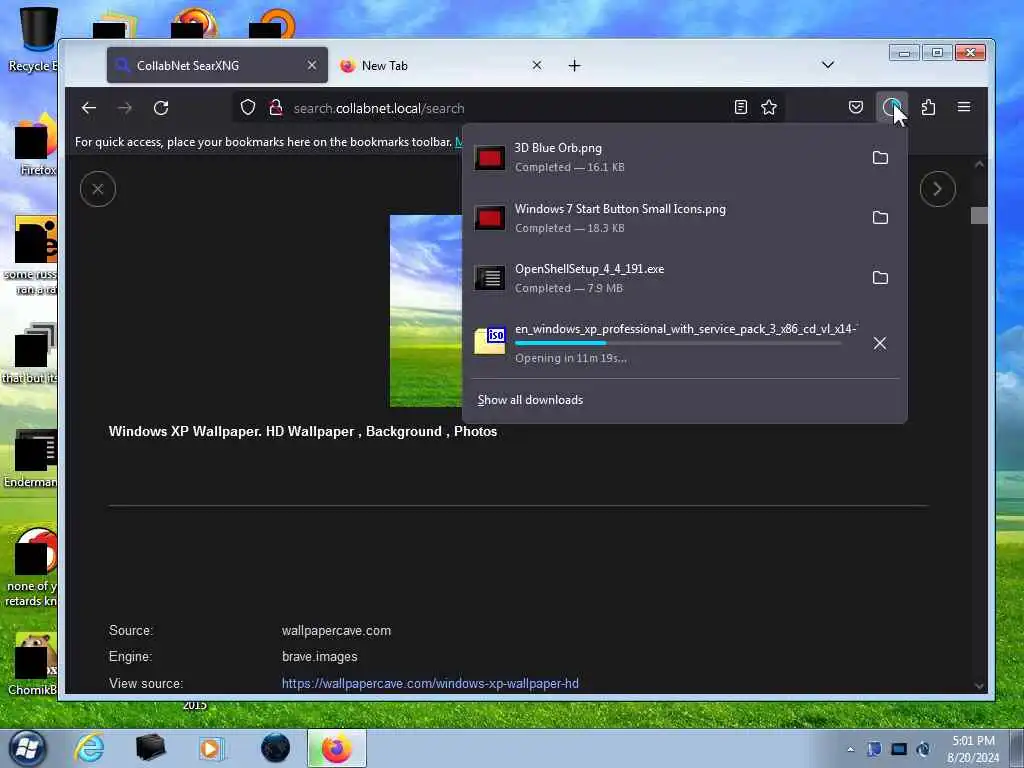This screenshot has width=1024, height=768.
Task: Toggle reader view icon in address bar
Action: point(741,108)
